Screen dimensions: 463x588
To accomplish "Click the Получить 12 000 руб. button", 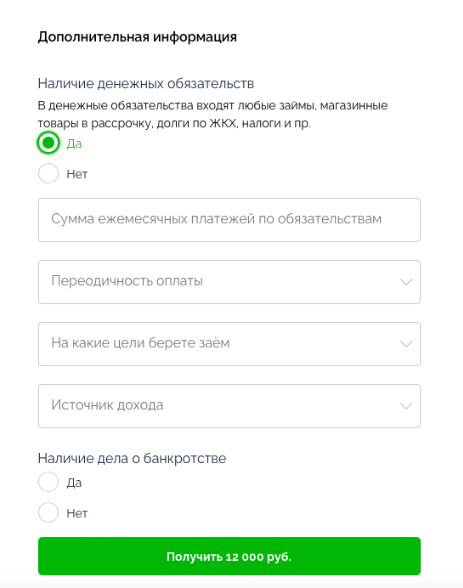I will (229, 556).
